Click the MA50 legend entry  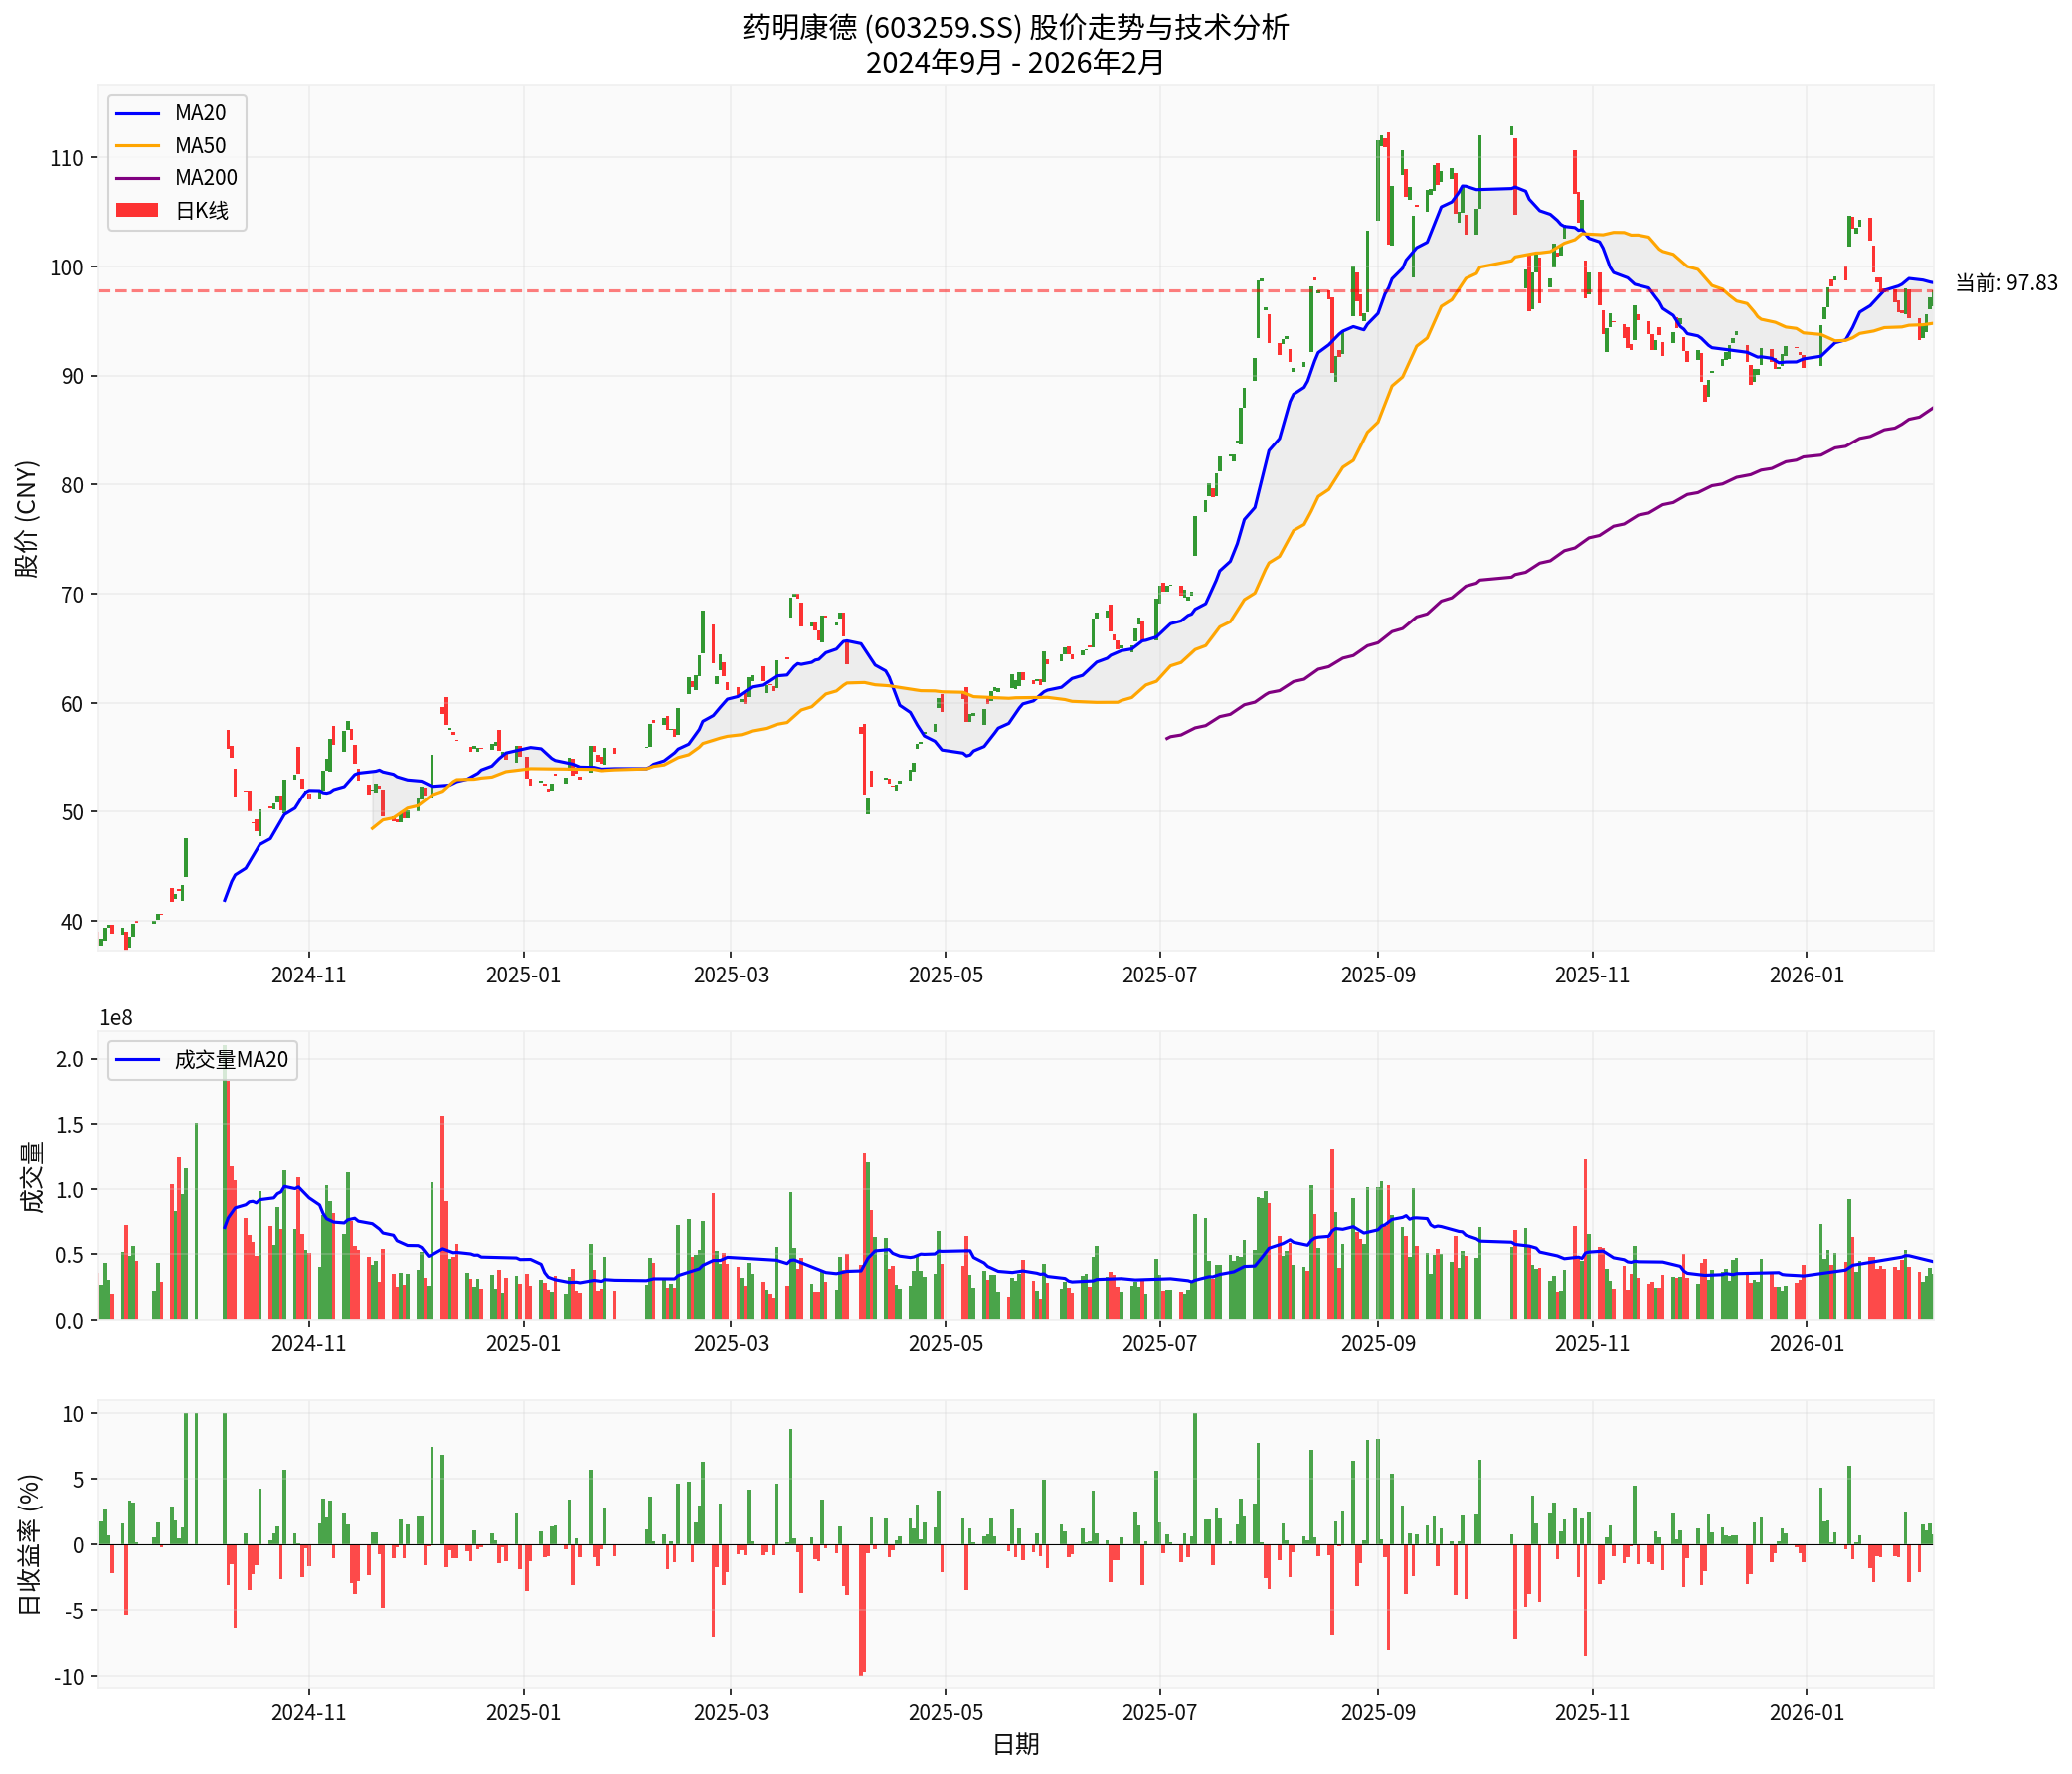199,145
